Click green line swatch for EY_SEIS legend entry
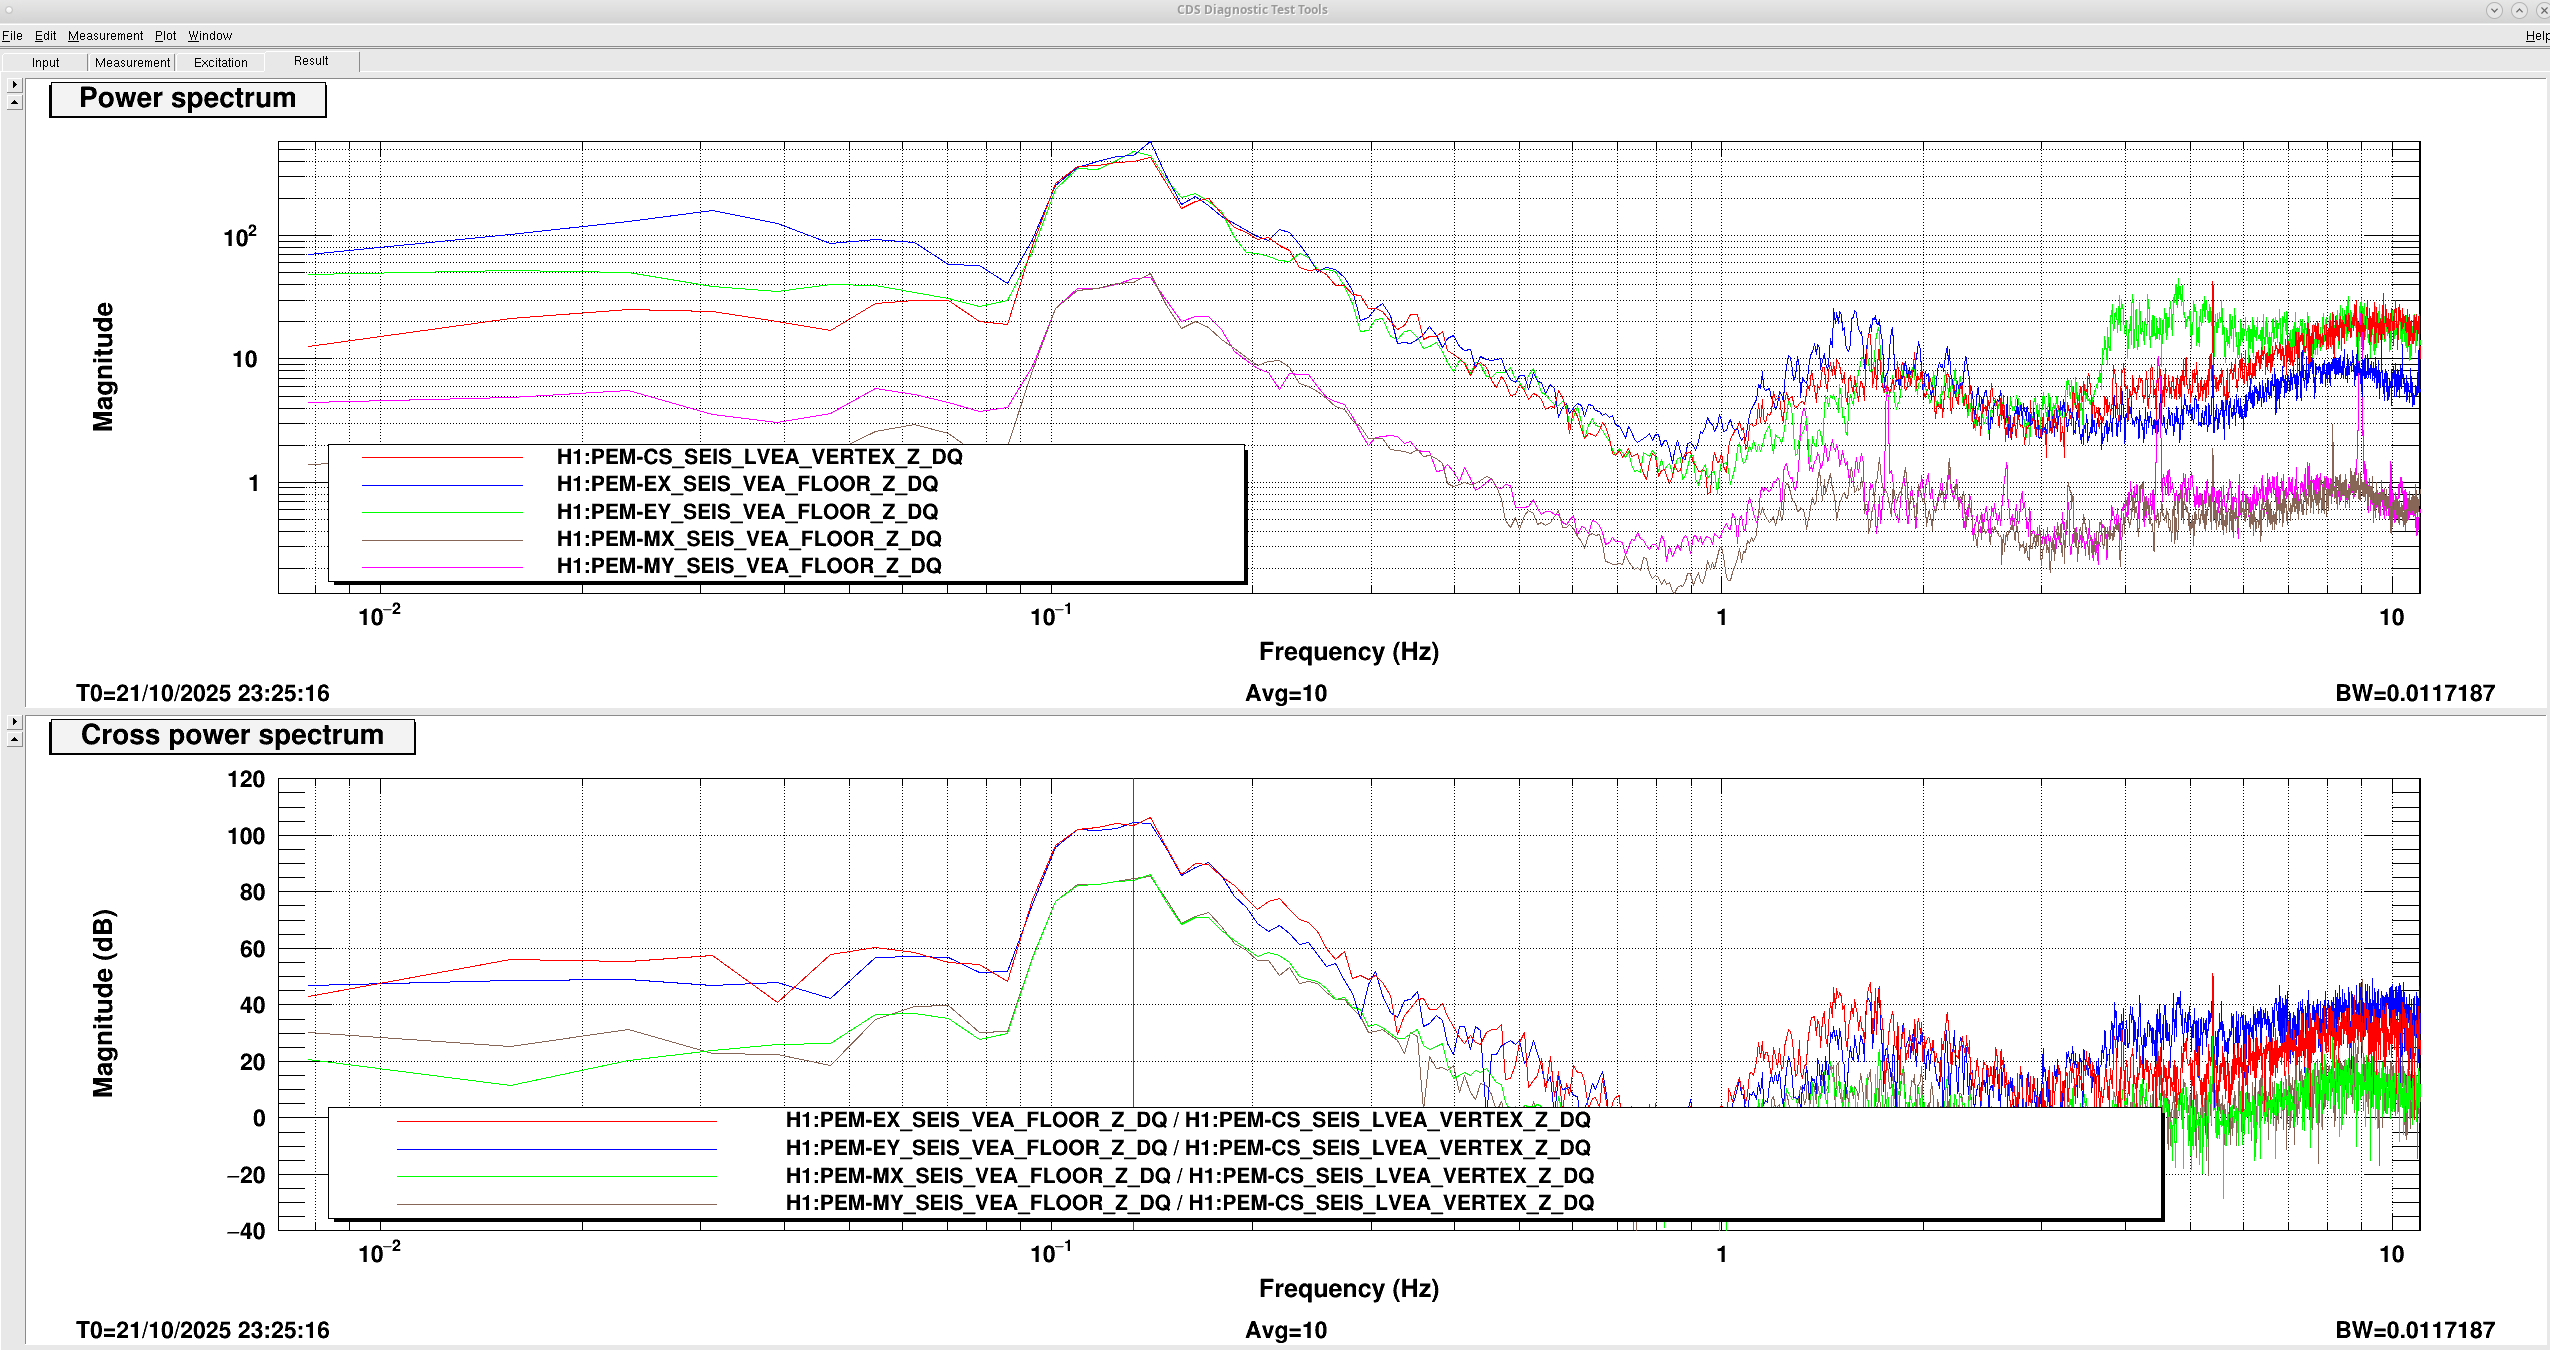 point(442,512)
